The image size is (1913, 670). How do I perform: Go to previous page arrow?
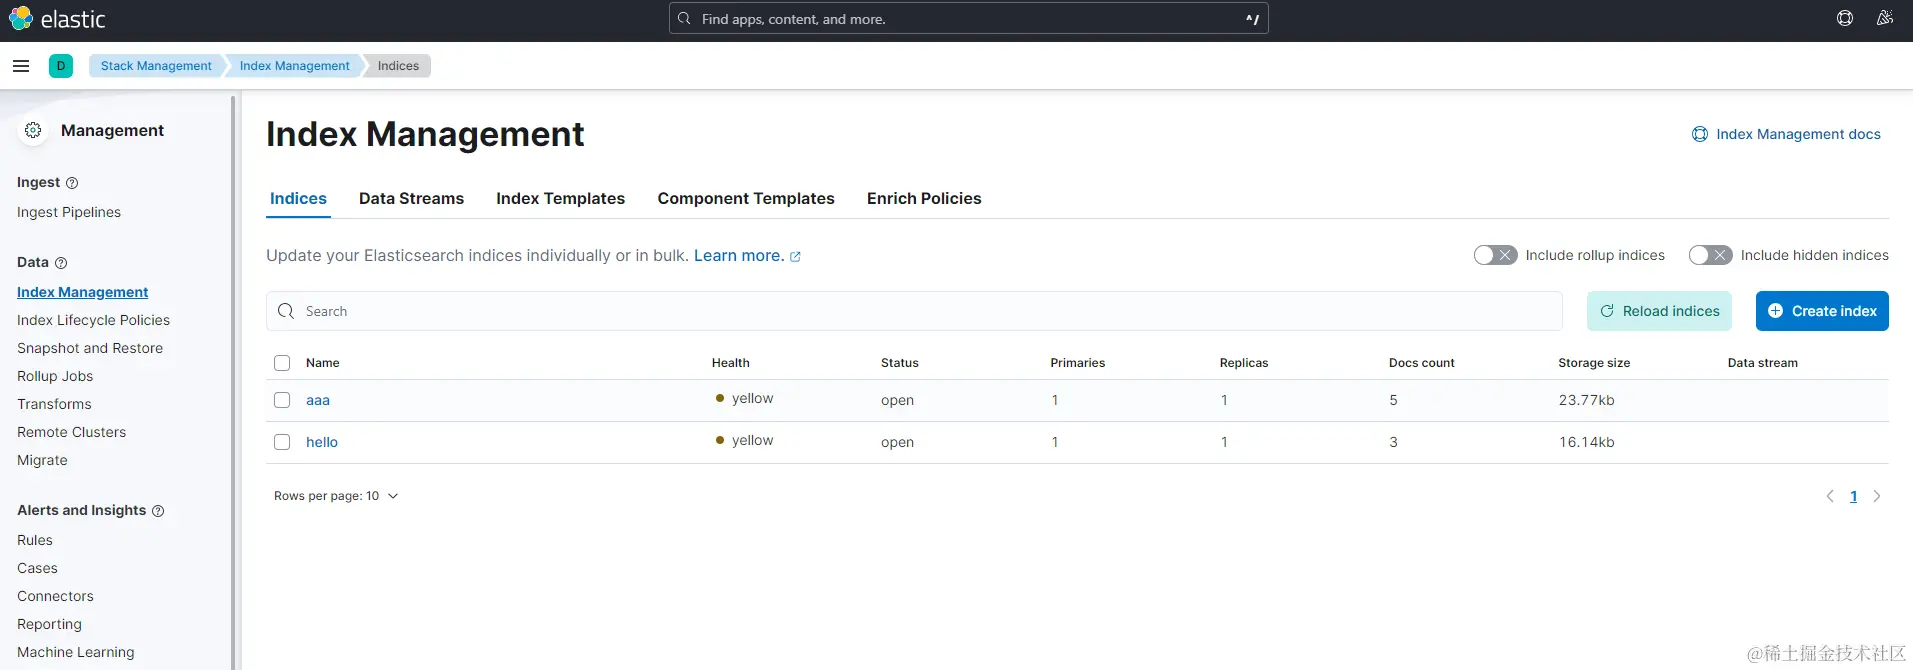coord(1830,496)
